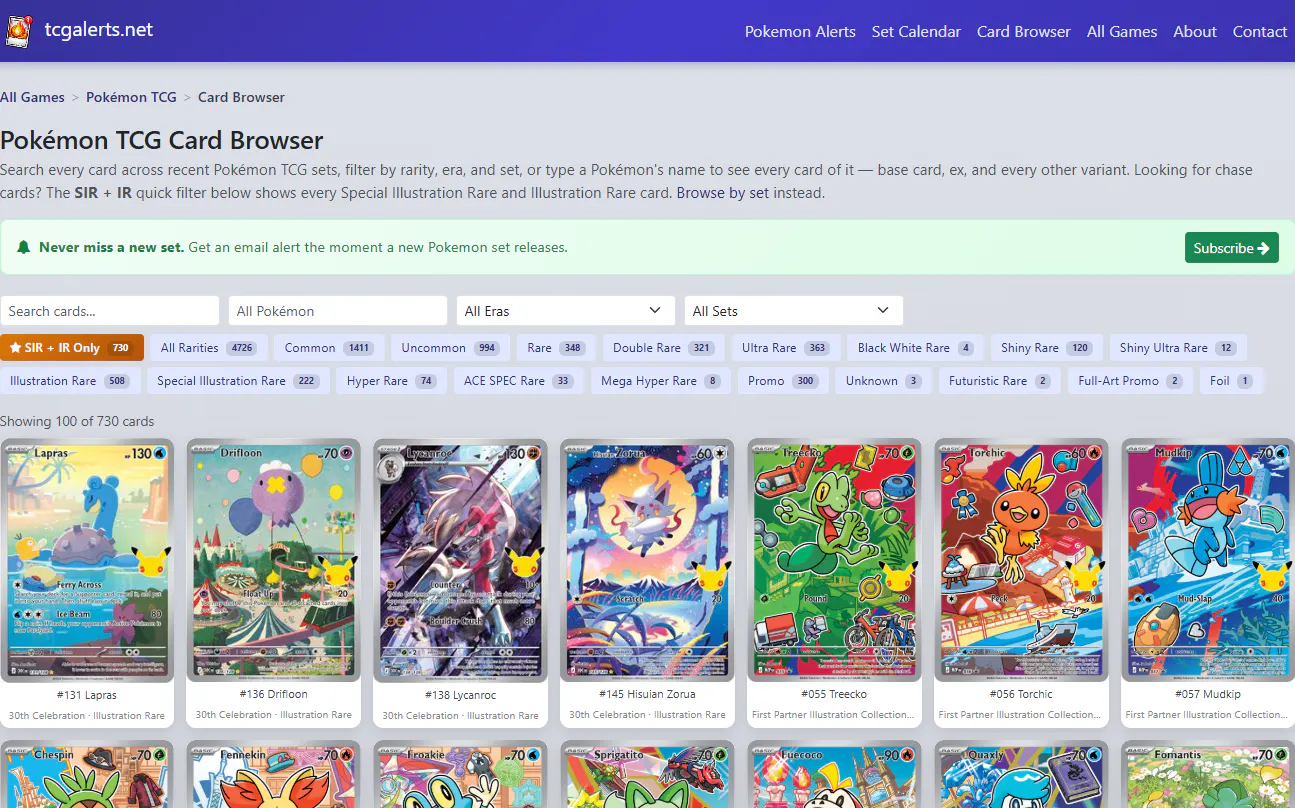Viewport: 1295px width, 808px height.
Task: Open the Fennekin card thumbnail
Action: coord(274,774)
